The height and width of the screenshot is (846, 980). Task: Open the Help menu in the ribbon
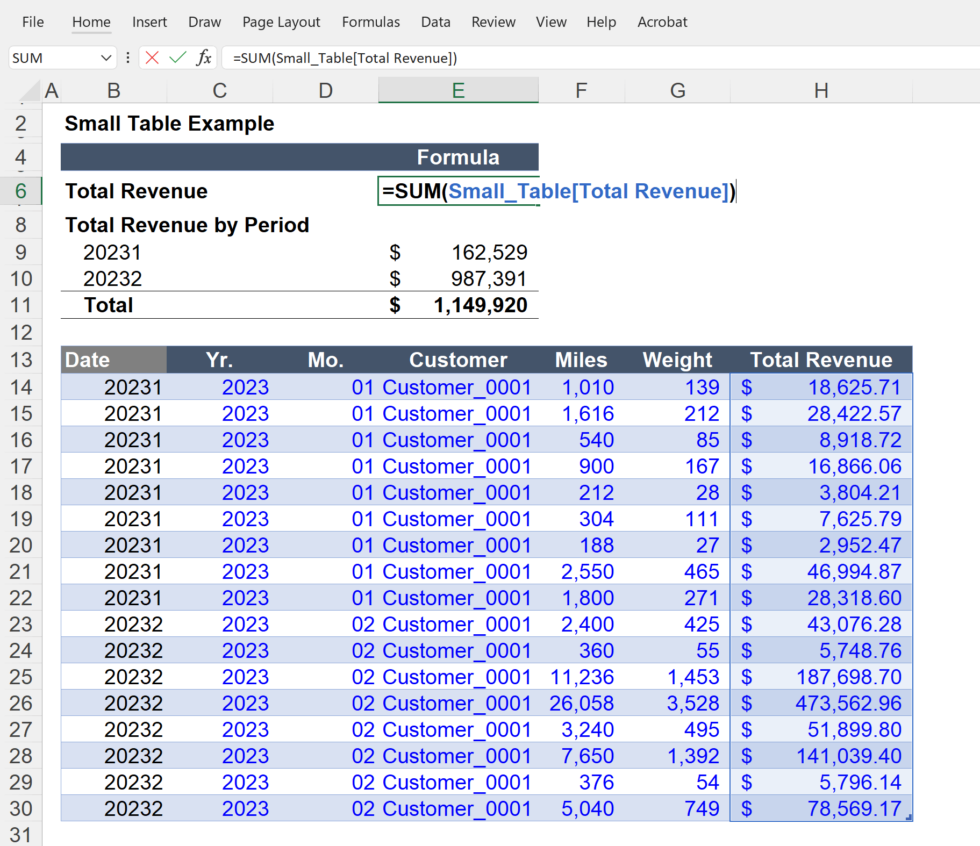pyautogui.click(x=601, y=21)
